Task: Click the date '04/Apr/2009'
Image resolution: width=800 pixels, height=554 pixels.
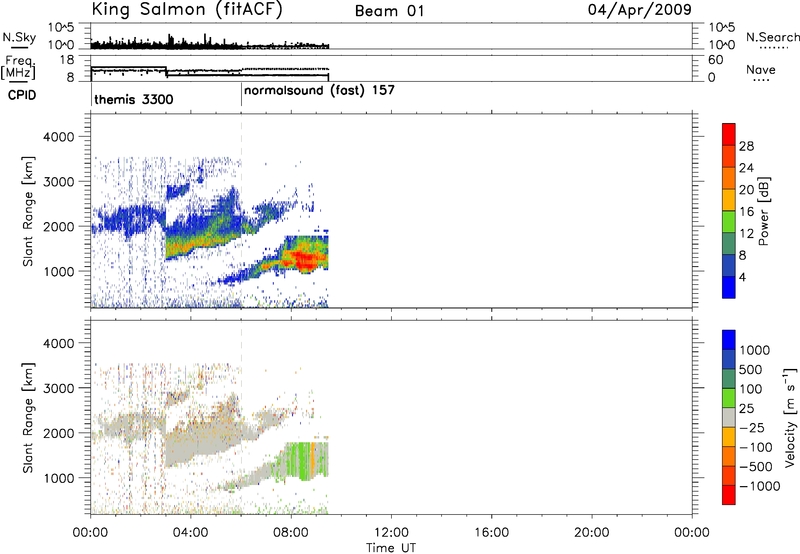Action: coord(640,10)
